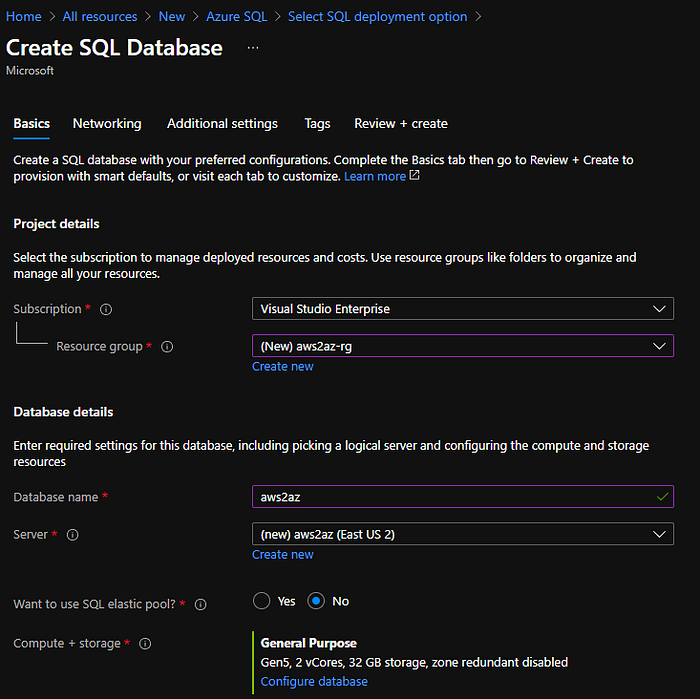Click the Database name field label
The height and width of the screenshot is (699, 700).
point(56,497)
